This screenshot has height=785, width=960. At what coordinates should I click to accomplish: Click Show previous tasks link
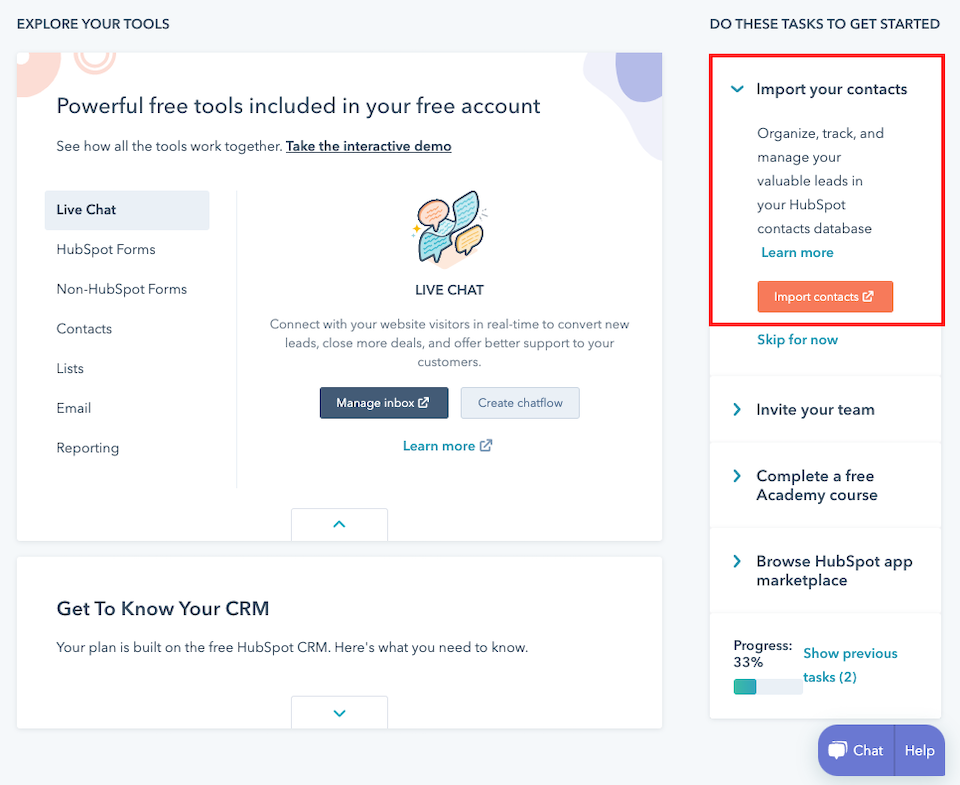(850, 665)
